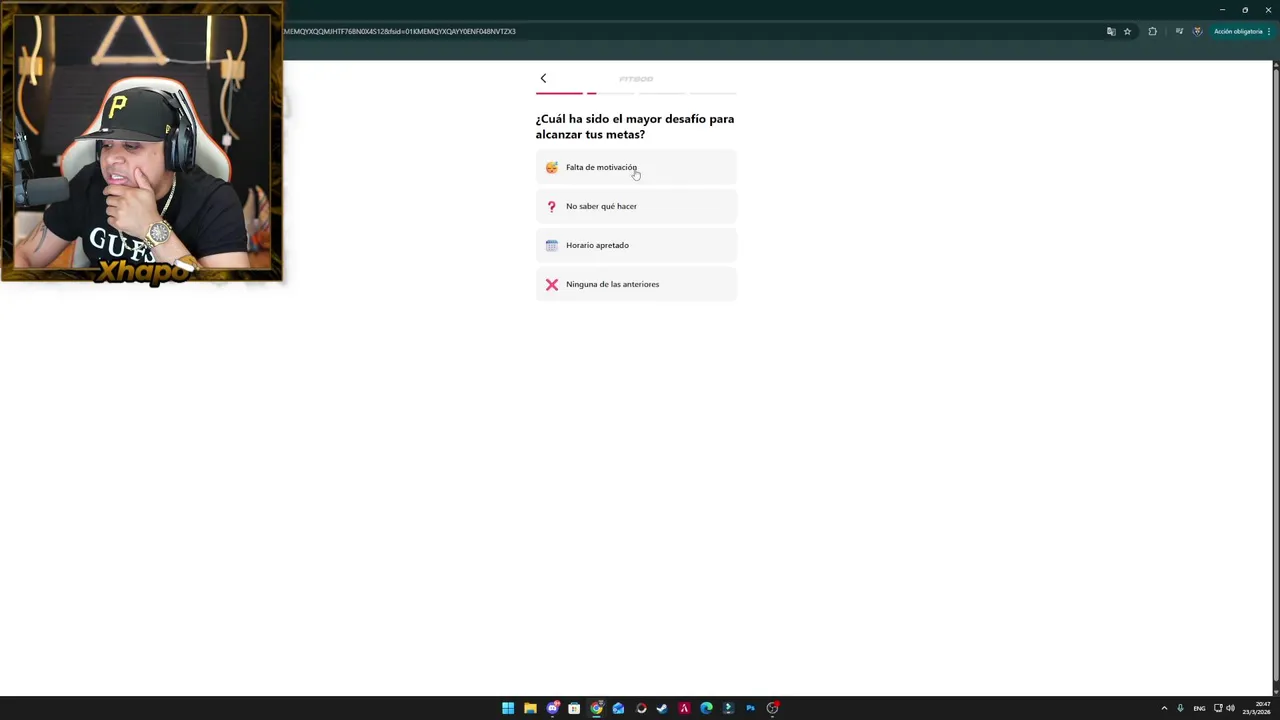
Task: Click the faded Fitbod logo in the header
Action: point(636,79)
